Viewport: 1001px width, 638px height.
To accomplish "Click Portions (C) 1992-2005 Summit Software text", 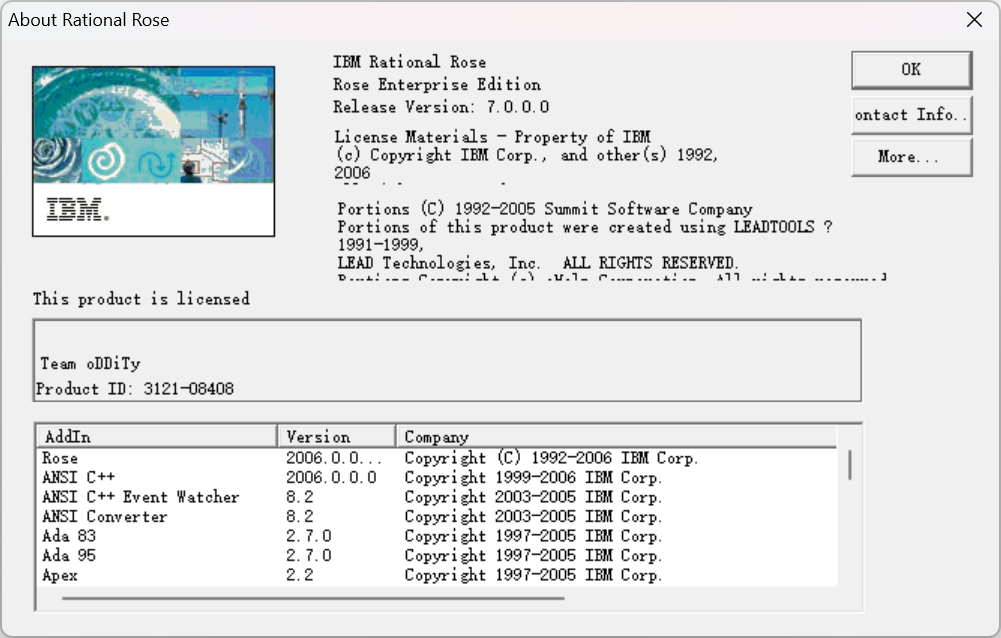I will click(x=545, y=209).
